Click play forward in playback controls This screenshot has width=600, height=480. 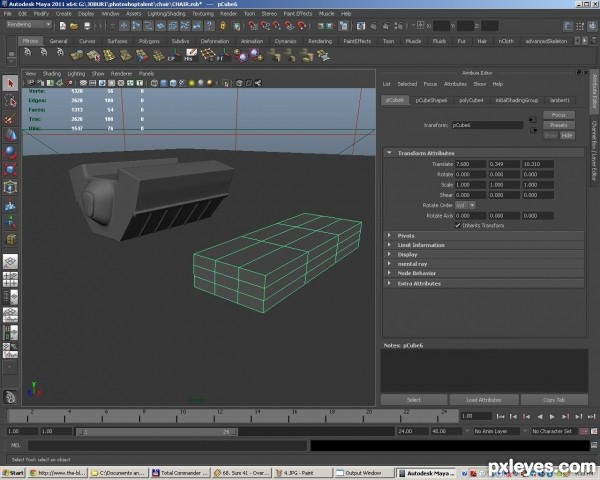click(x=552, y=416)
